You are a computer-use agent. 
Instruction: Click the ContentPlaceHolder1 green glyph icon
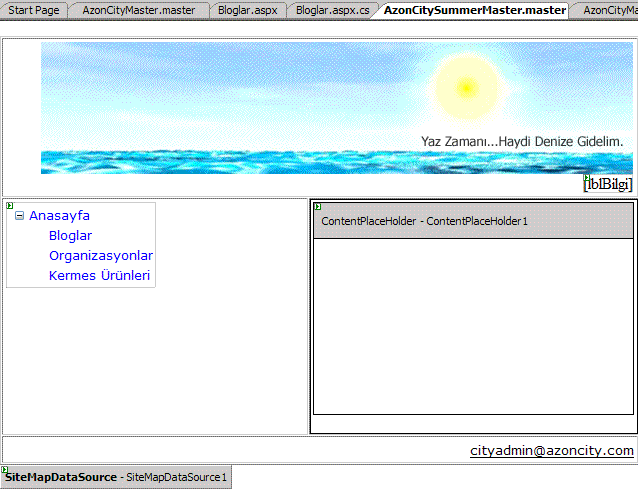318,207
